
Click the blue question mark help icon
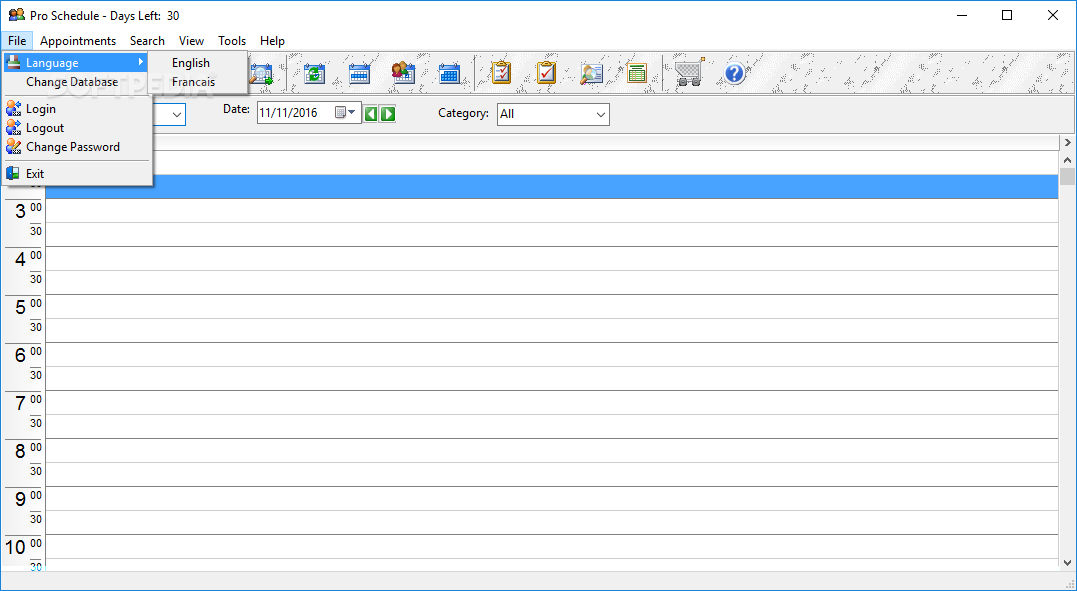[x=734, y=73]
